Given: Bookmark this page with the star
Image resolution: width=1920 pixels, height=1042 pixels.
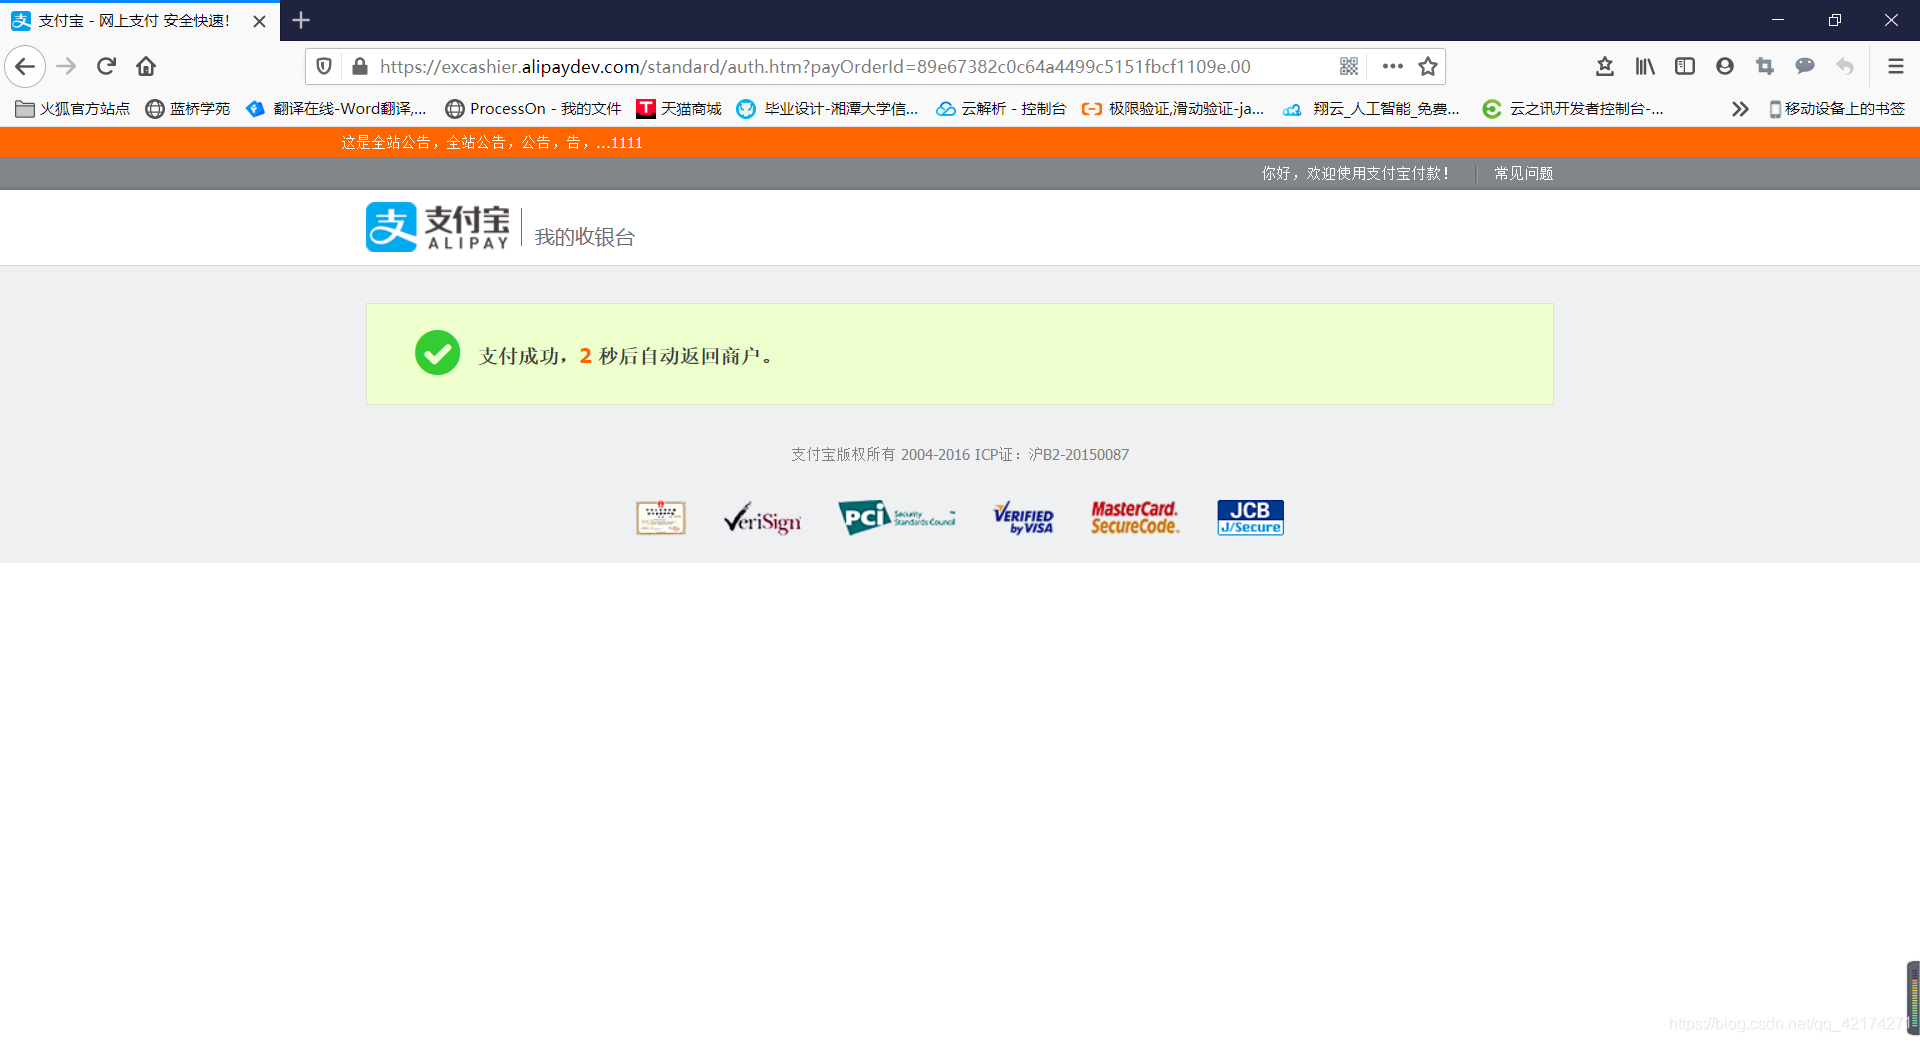Looking at the screenshot, I should (x=1428, y=66).
